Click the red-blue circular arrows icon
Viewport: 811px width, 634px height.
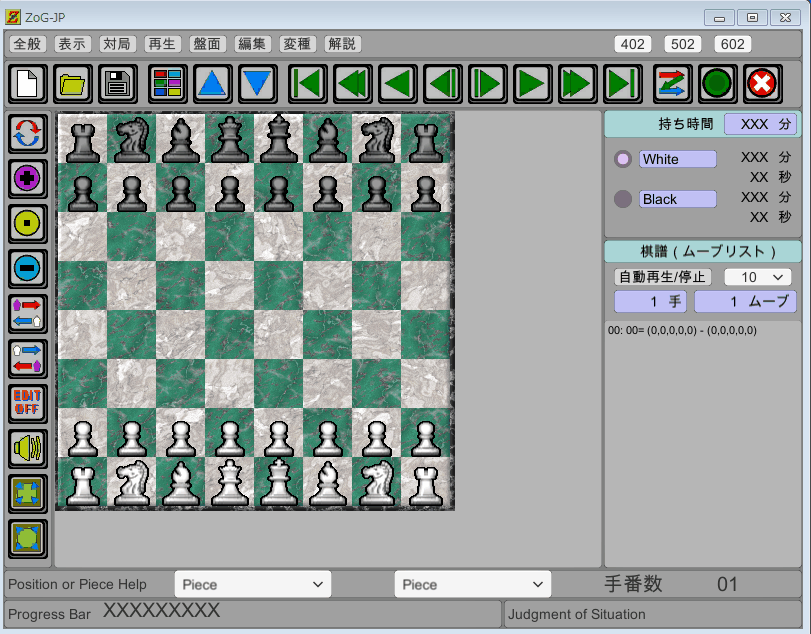pyautogui.click(x=27, y=133)
